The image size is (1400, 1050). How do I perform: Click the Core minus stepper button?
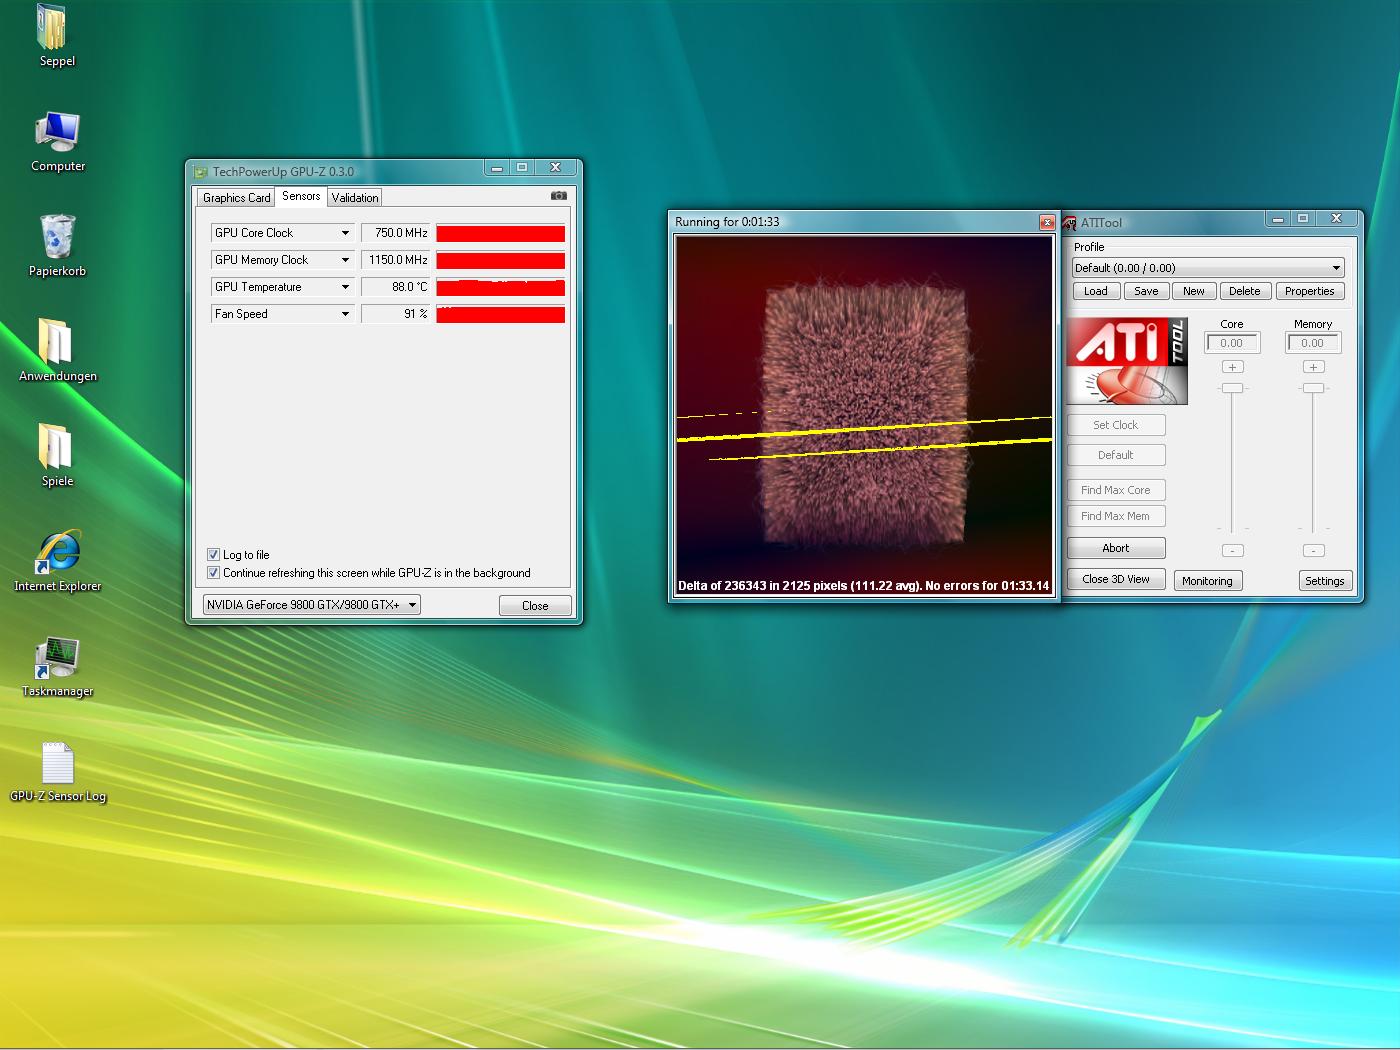point(1233,551)
